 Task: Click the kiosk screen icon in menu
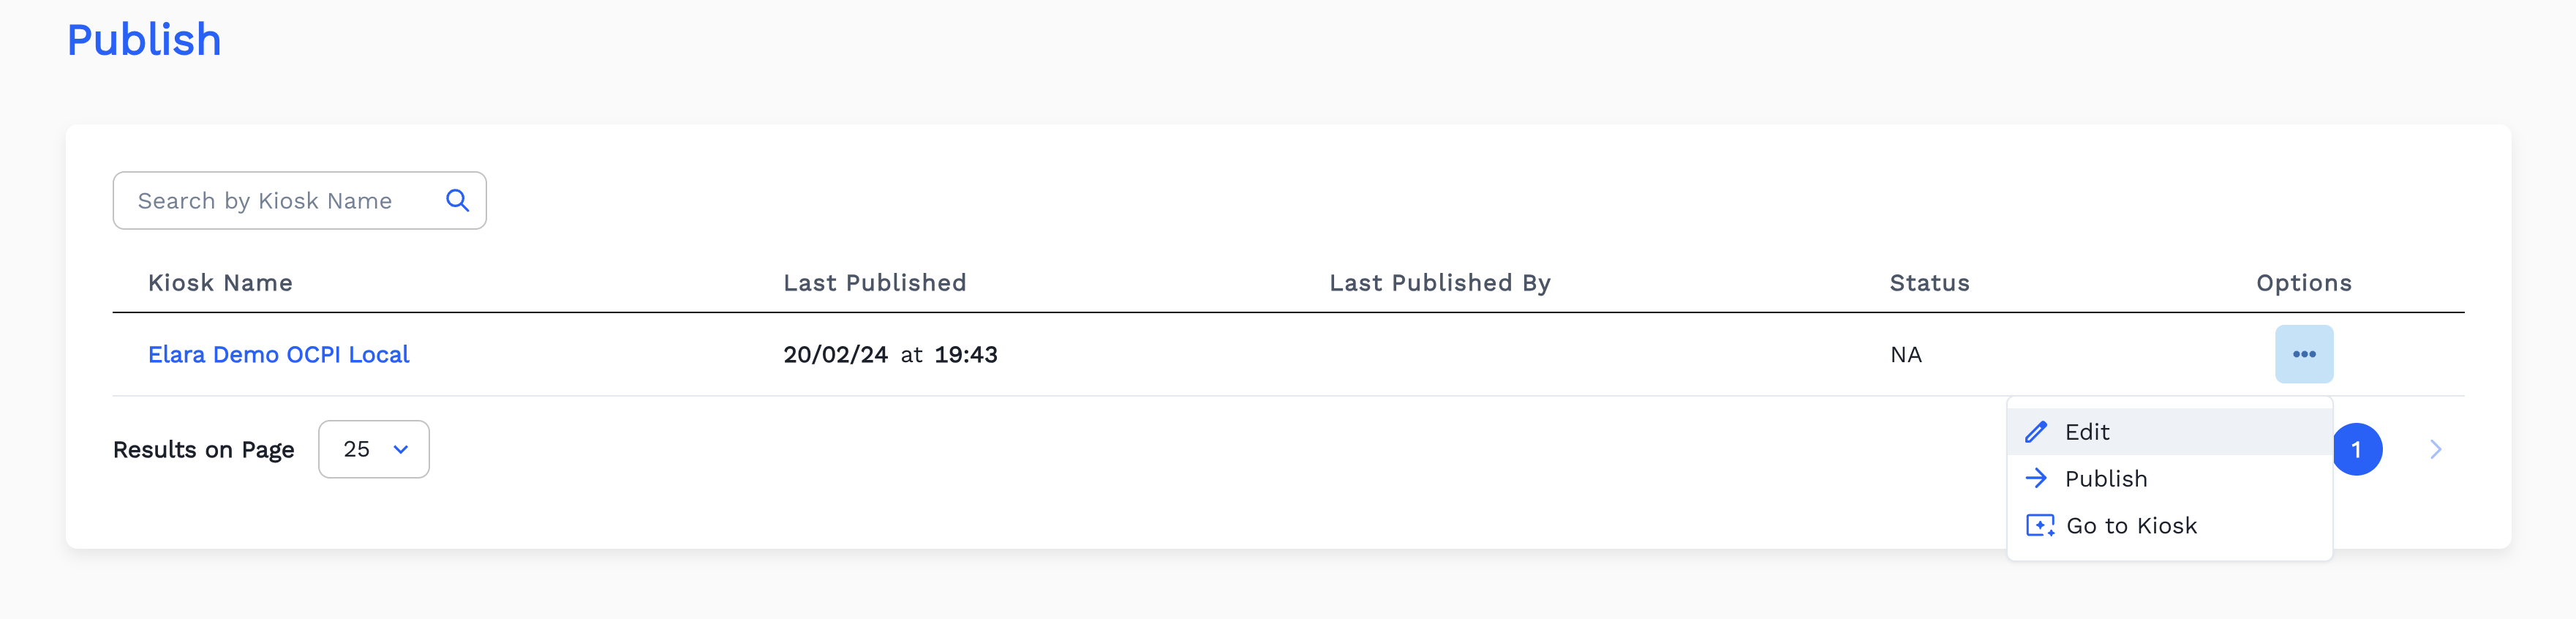(2039, 526)
